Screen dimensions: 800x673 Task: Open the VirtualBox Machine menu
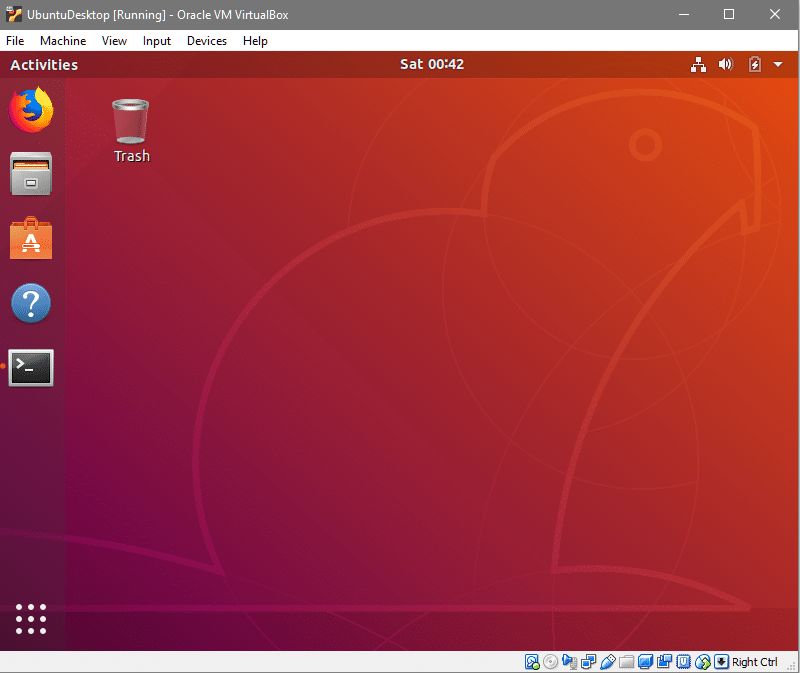click(x=63, y=41)
